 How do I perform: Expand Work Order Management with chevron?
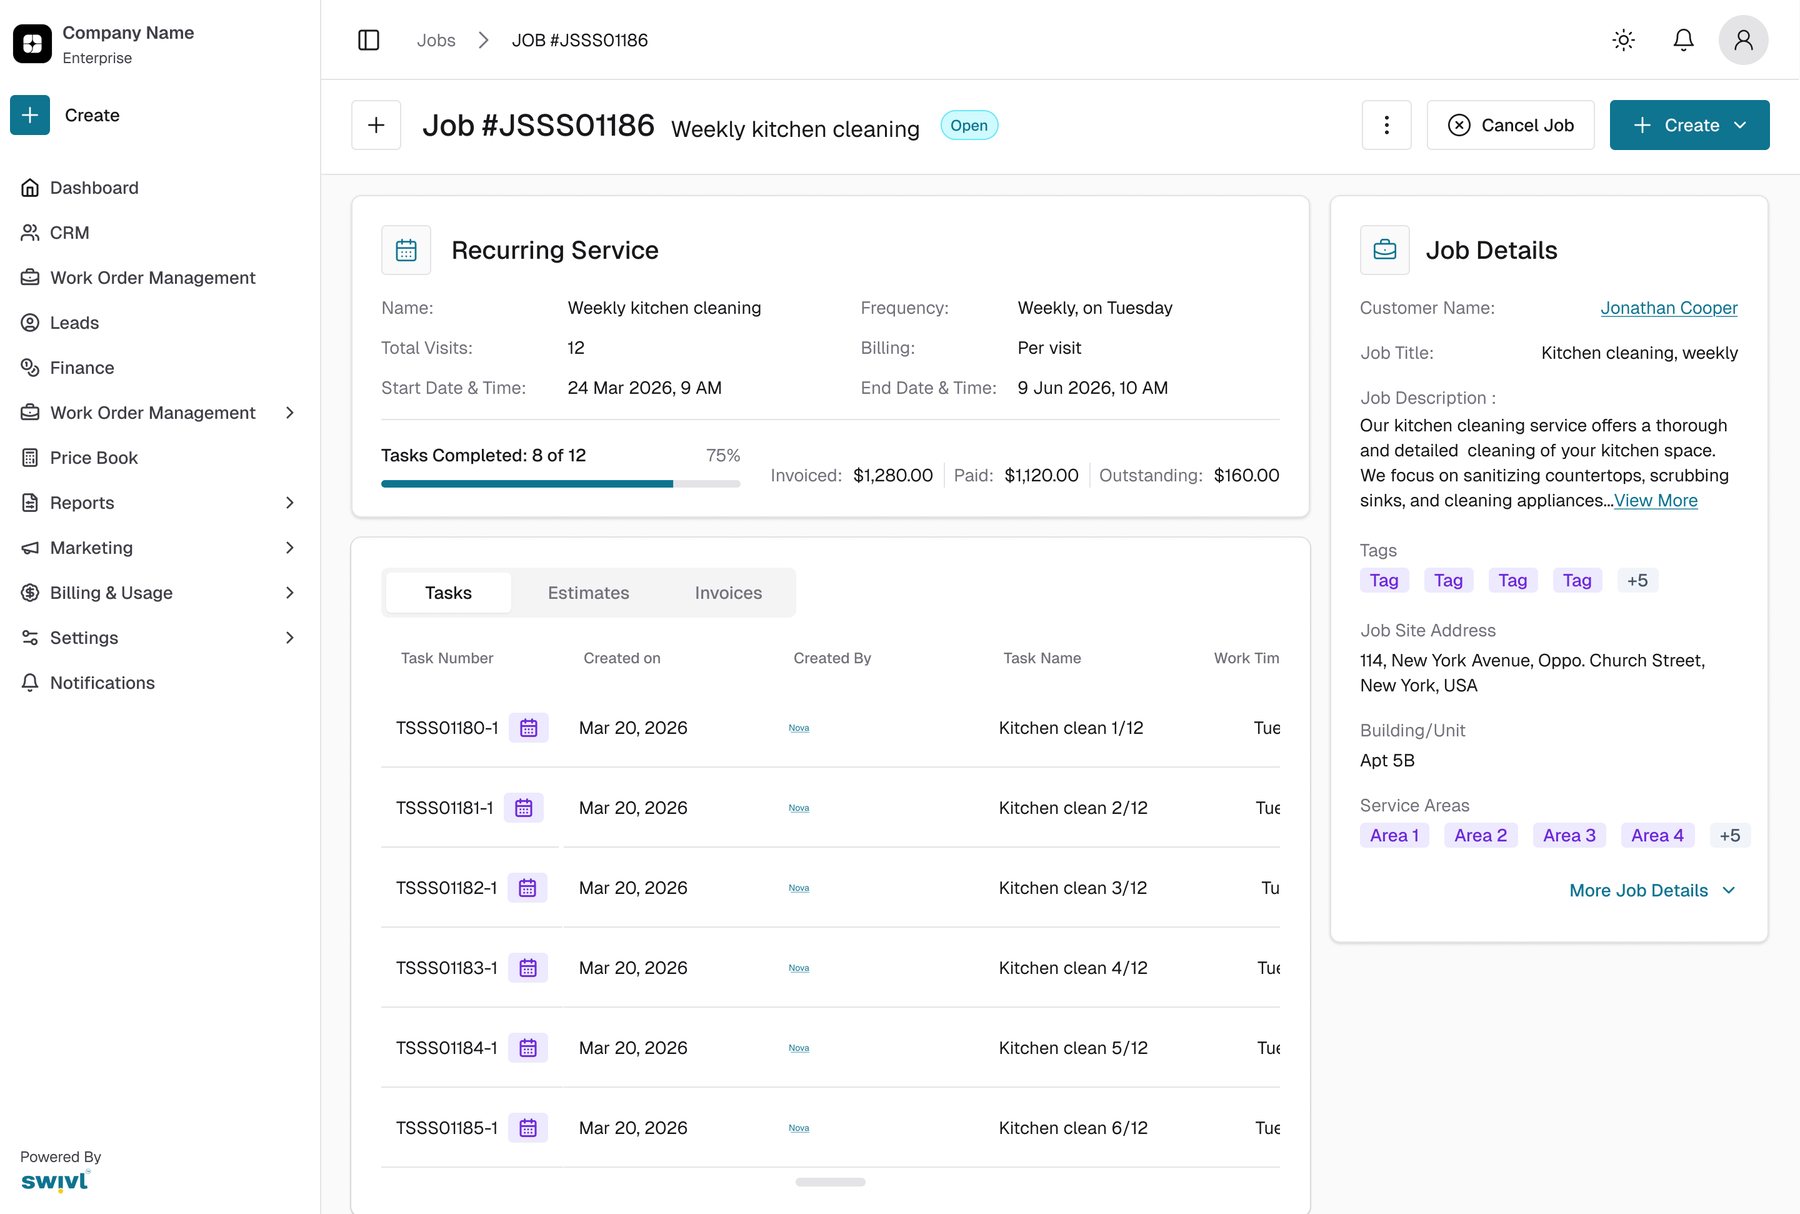tap(289, 413)
